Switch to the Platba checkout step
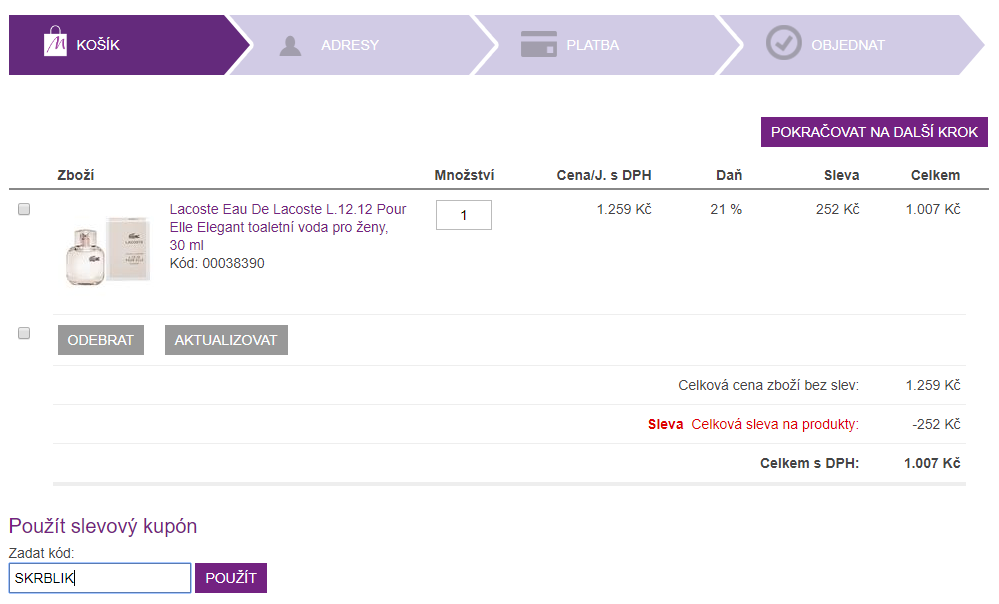Image resolution: width=999 pixels, height=604 pixels. click(x=607, y=45)
